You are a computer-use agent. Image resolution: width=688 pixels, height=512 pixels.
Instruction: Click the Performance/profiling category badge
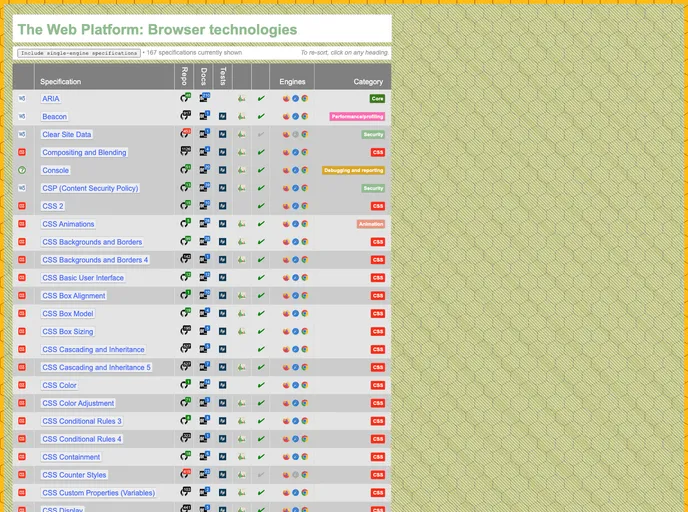pos(357,117)
